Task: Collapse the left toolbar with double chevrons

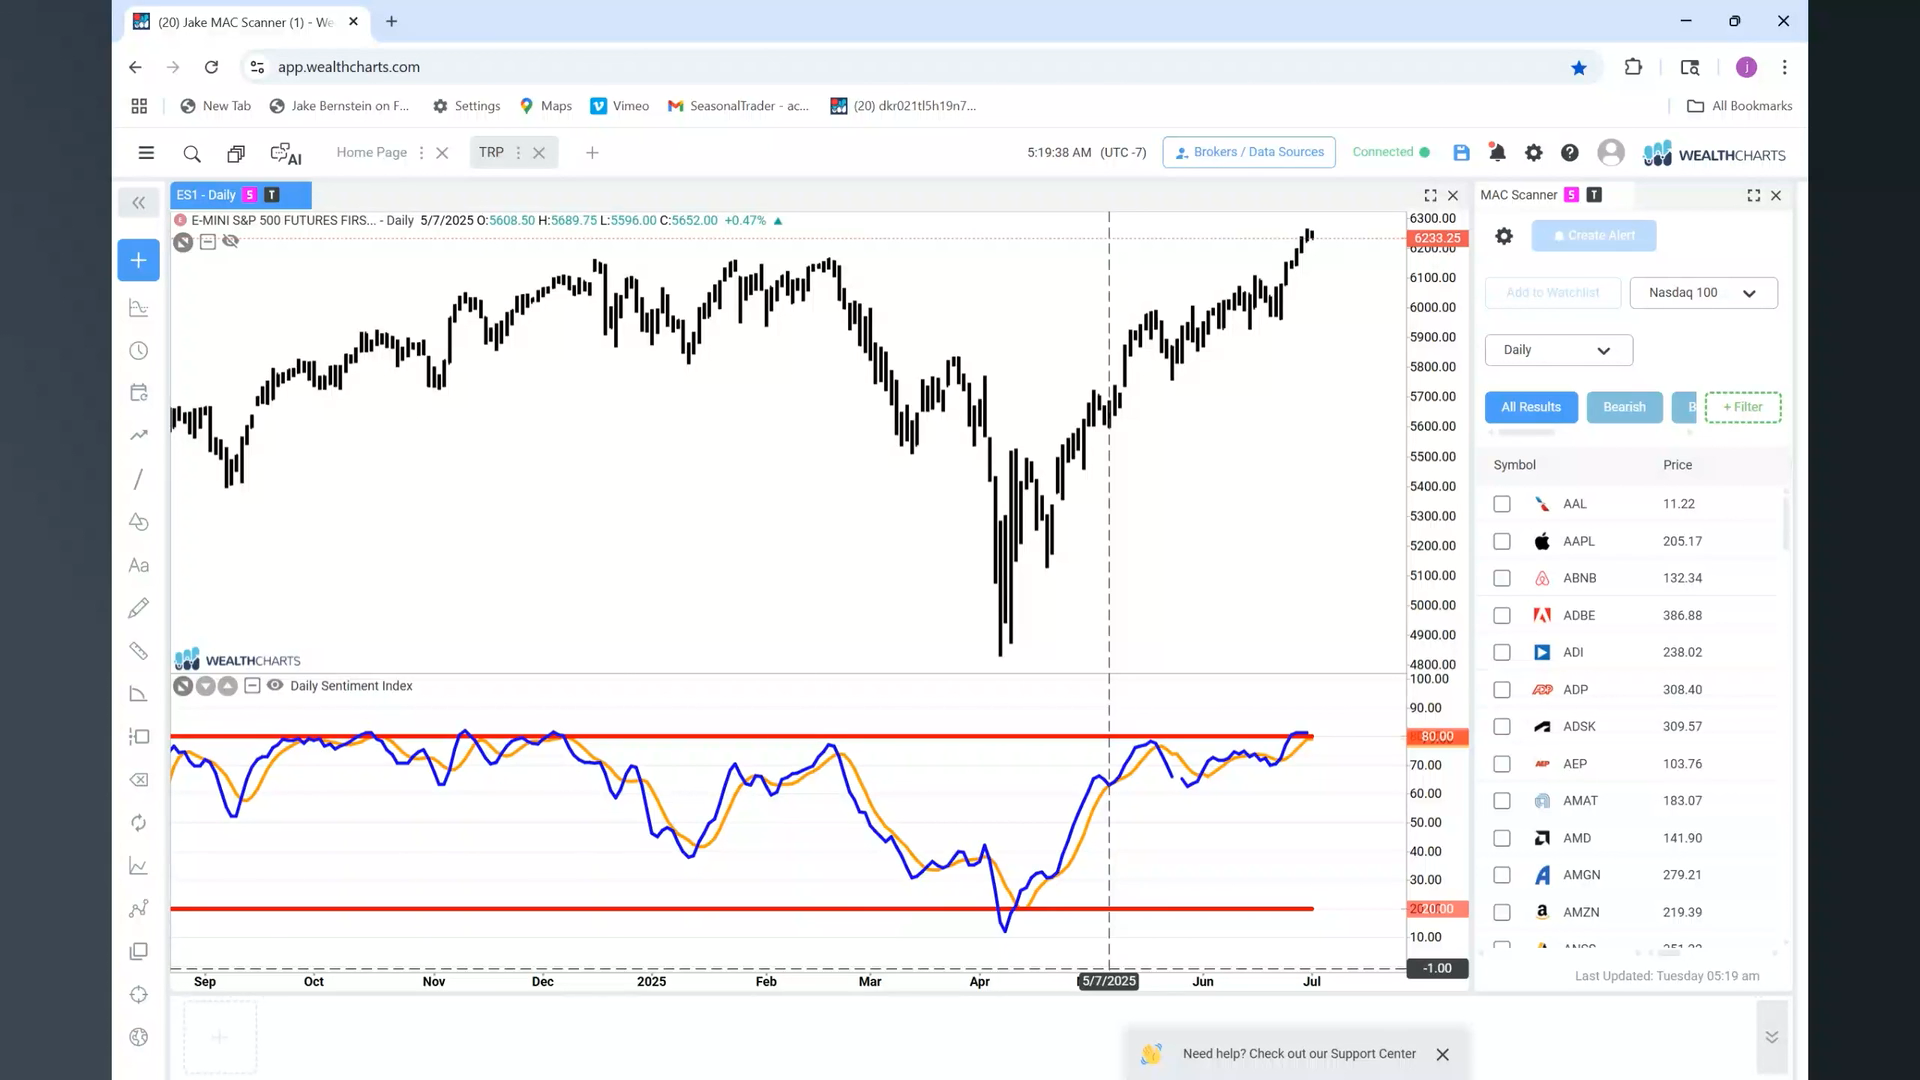Action: [x=139, y=203]
